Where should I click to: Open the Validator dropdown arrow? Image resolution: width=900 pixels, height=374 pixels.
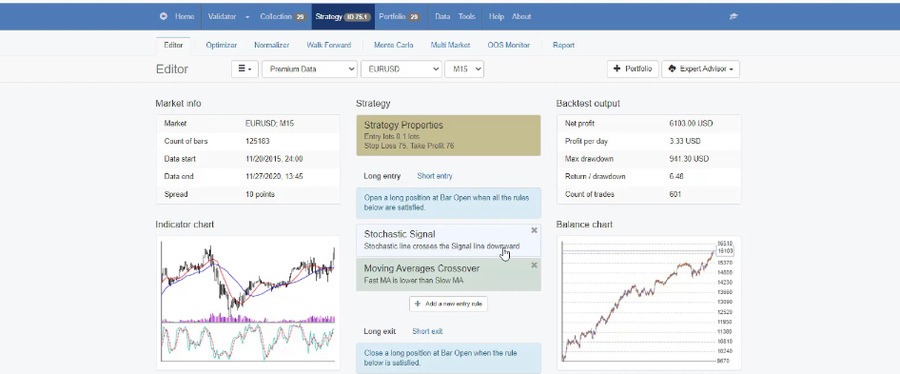point(247,17)
